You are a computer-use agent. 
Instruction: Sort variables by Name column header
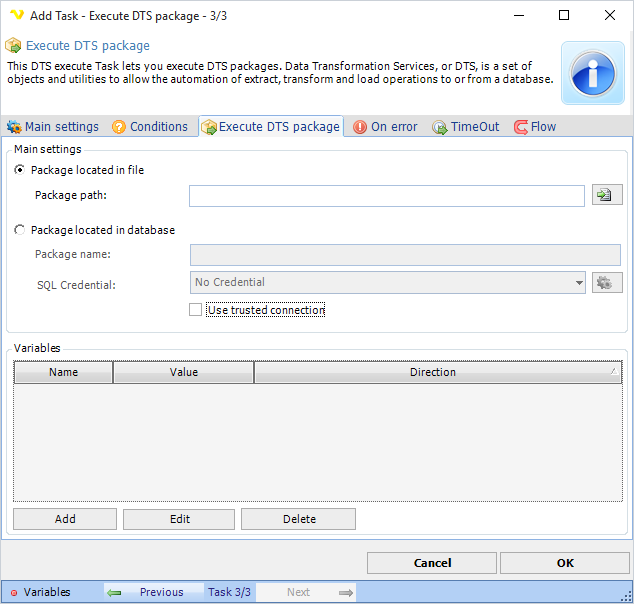(63, 372)
